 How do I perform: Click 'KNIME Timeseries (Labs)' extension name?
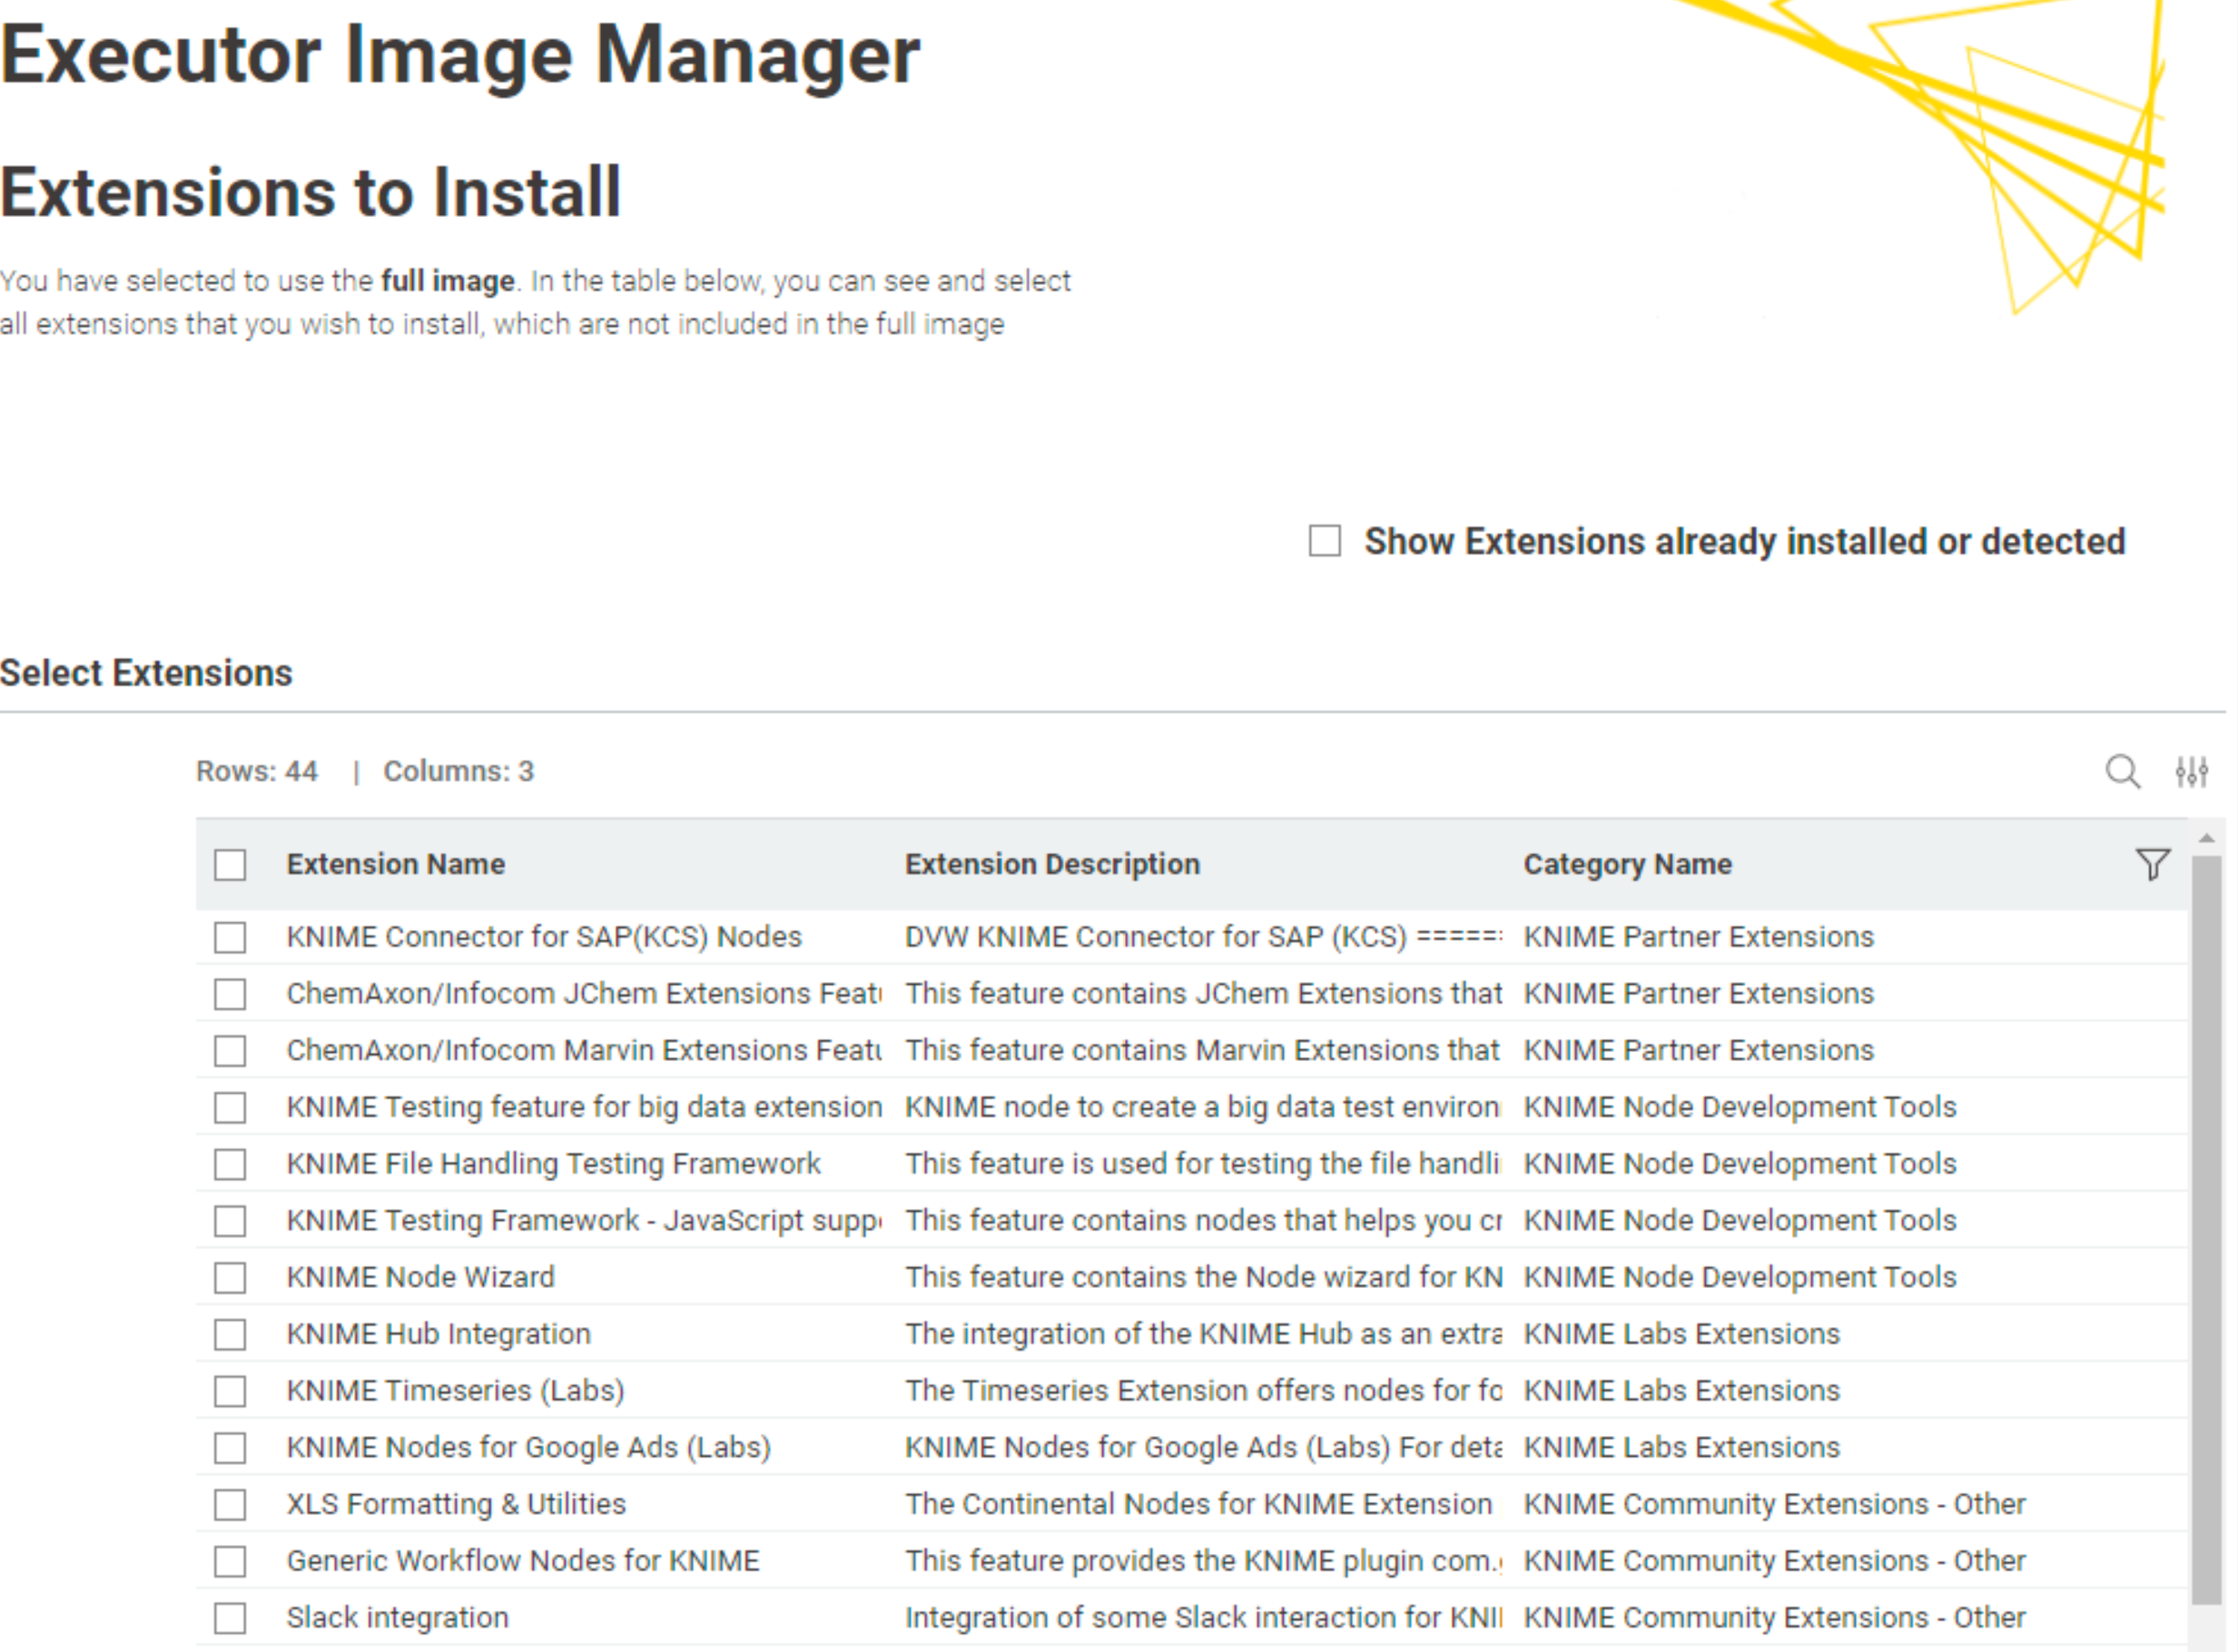tap(455, 1391)
